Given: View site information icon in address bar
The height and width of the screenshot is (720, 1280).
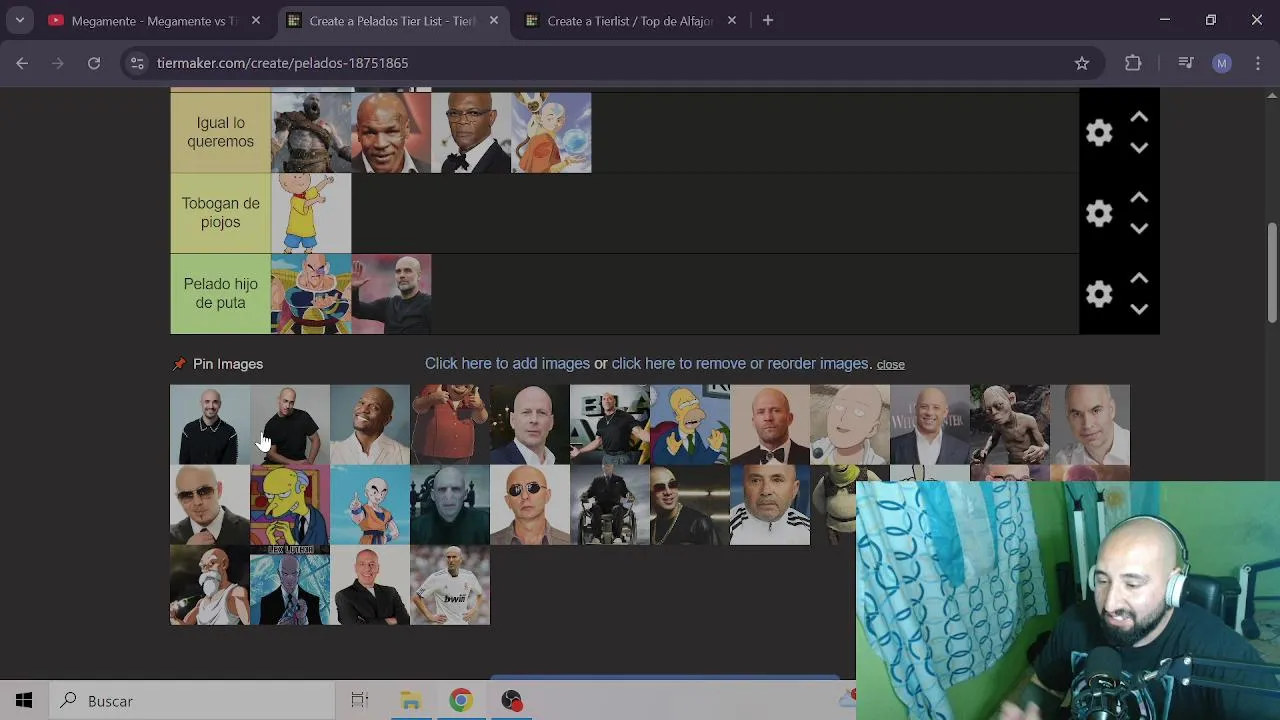Looking at the screenshot, I should [138, 63].
